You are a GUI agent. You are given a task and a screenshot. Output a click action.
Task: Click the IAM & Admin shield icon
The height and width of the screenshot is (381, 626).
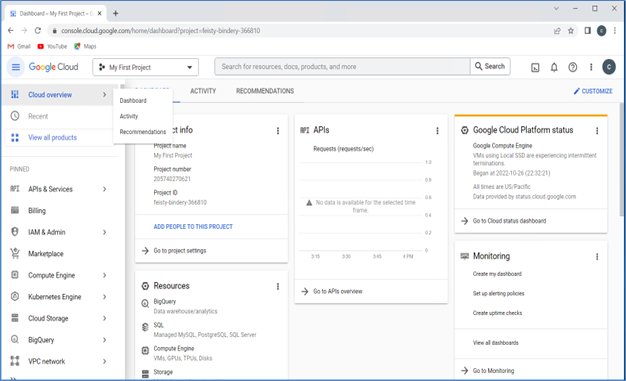[15, 232]
